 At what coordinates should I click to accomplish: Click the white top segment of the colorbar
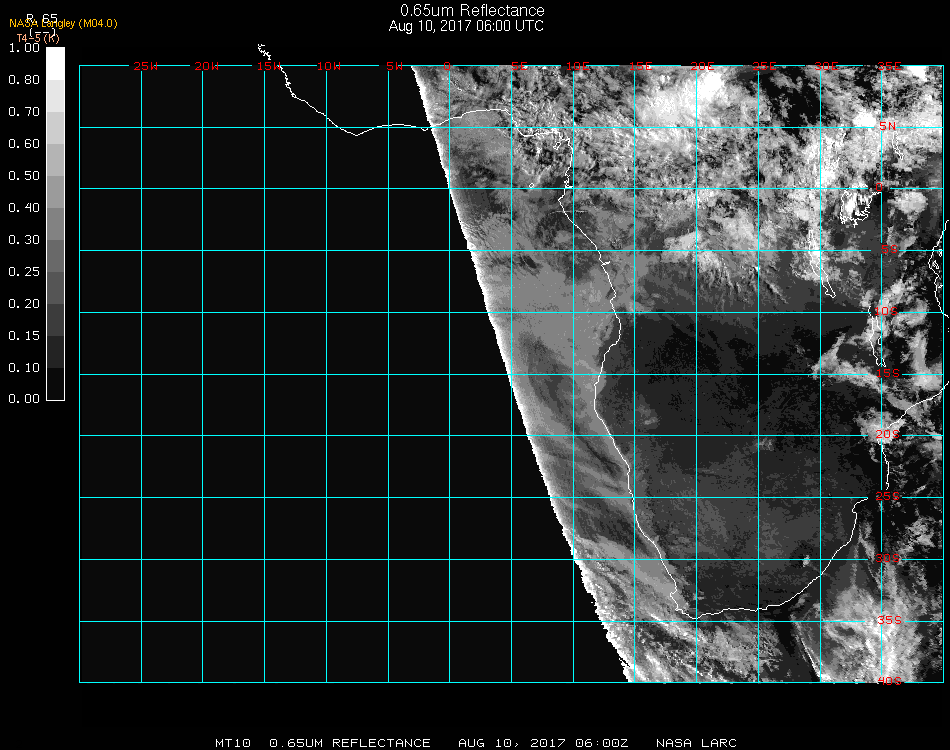click(x=55, y=64)
